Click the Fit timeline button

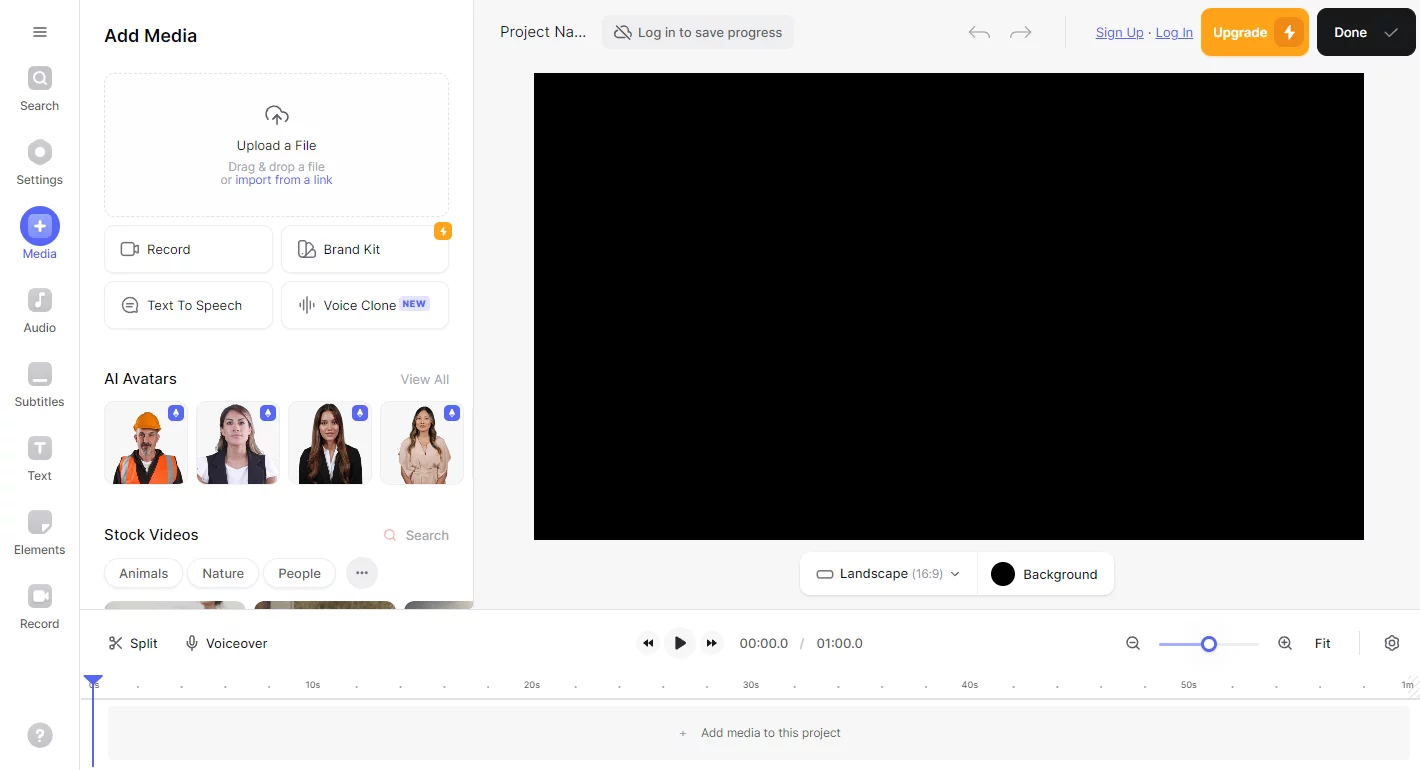pyautogui.click(x=1322, y=643)
